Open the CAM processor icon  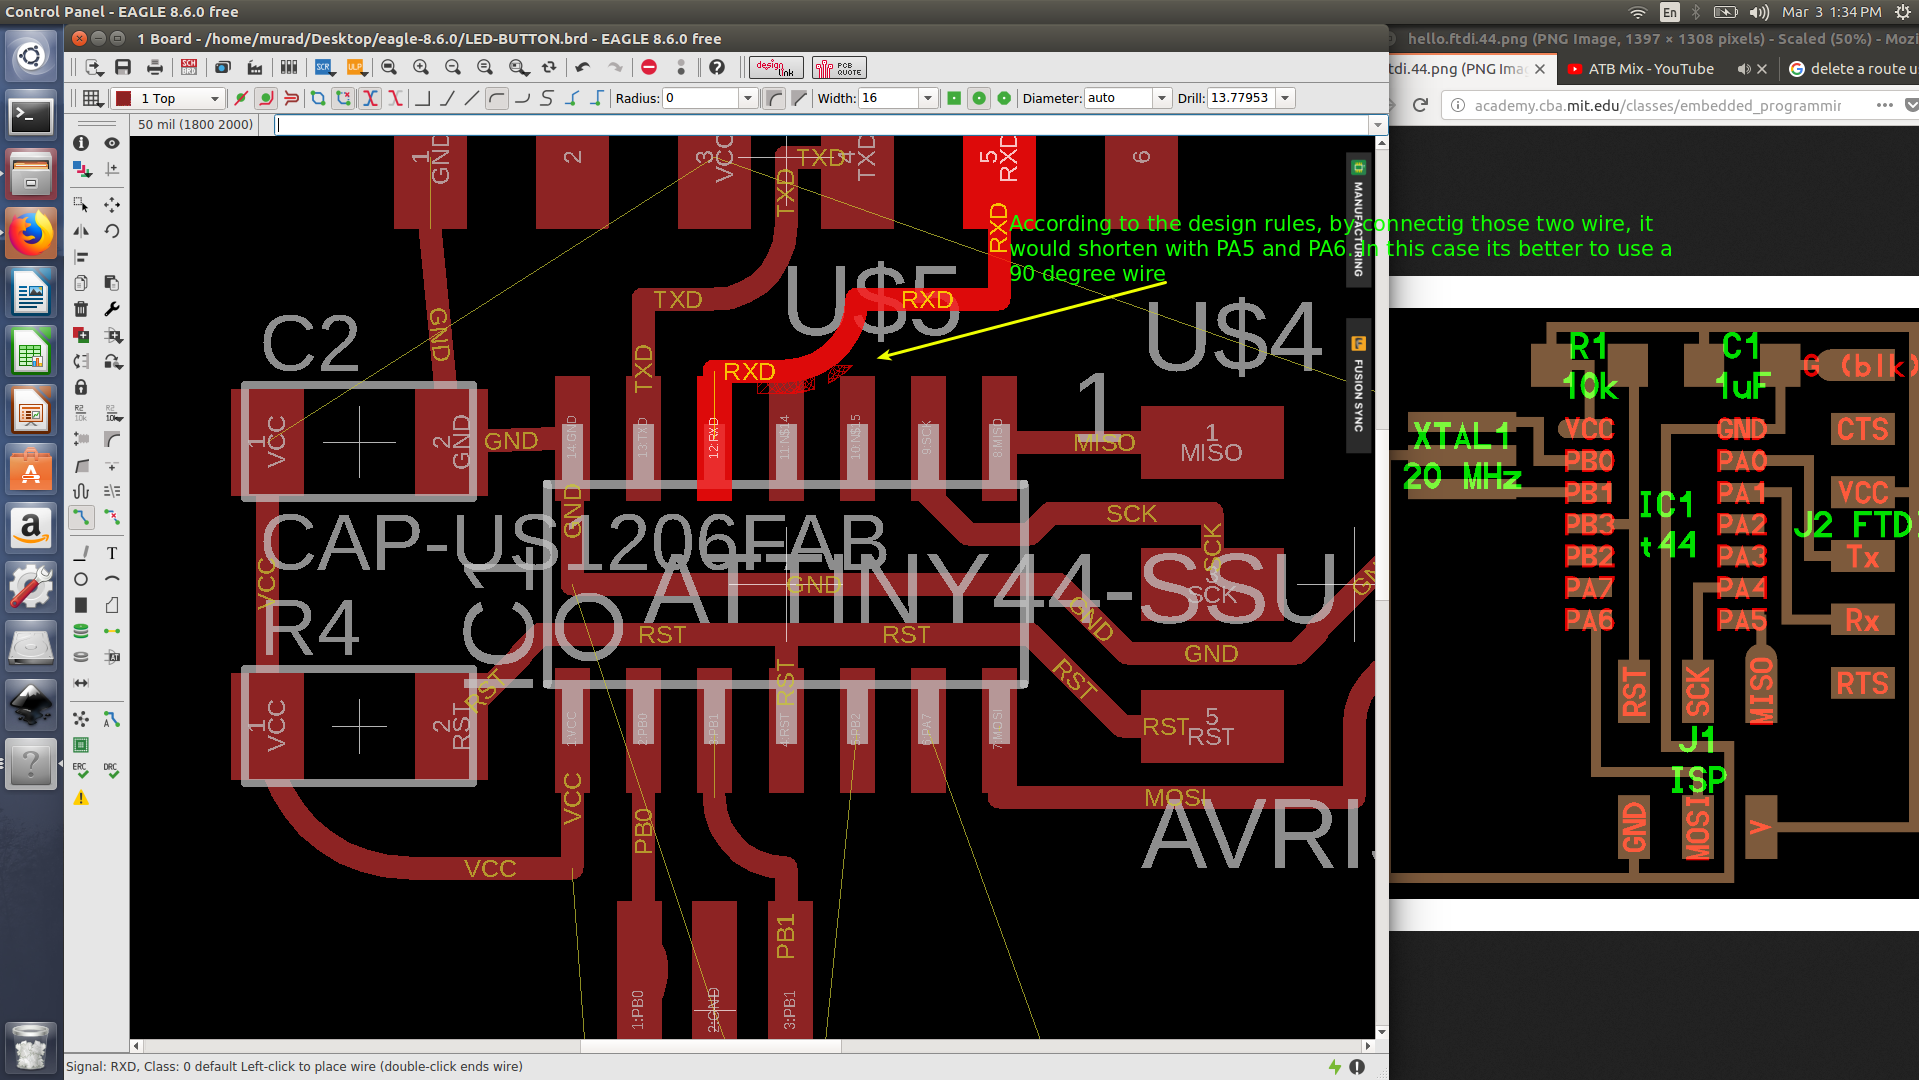coord(255,67)
